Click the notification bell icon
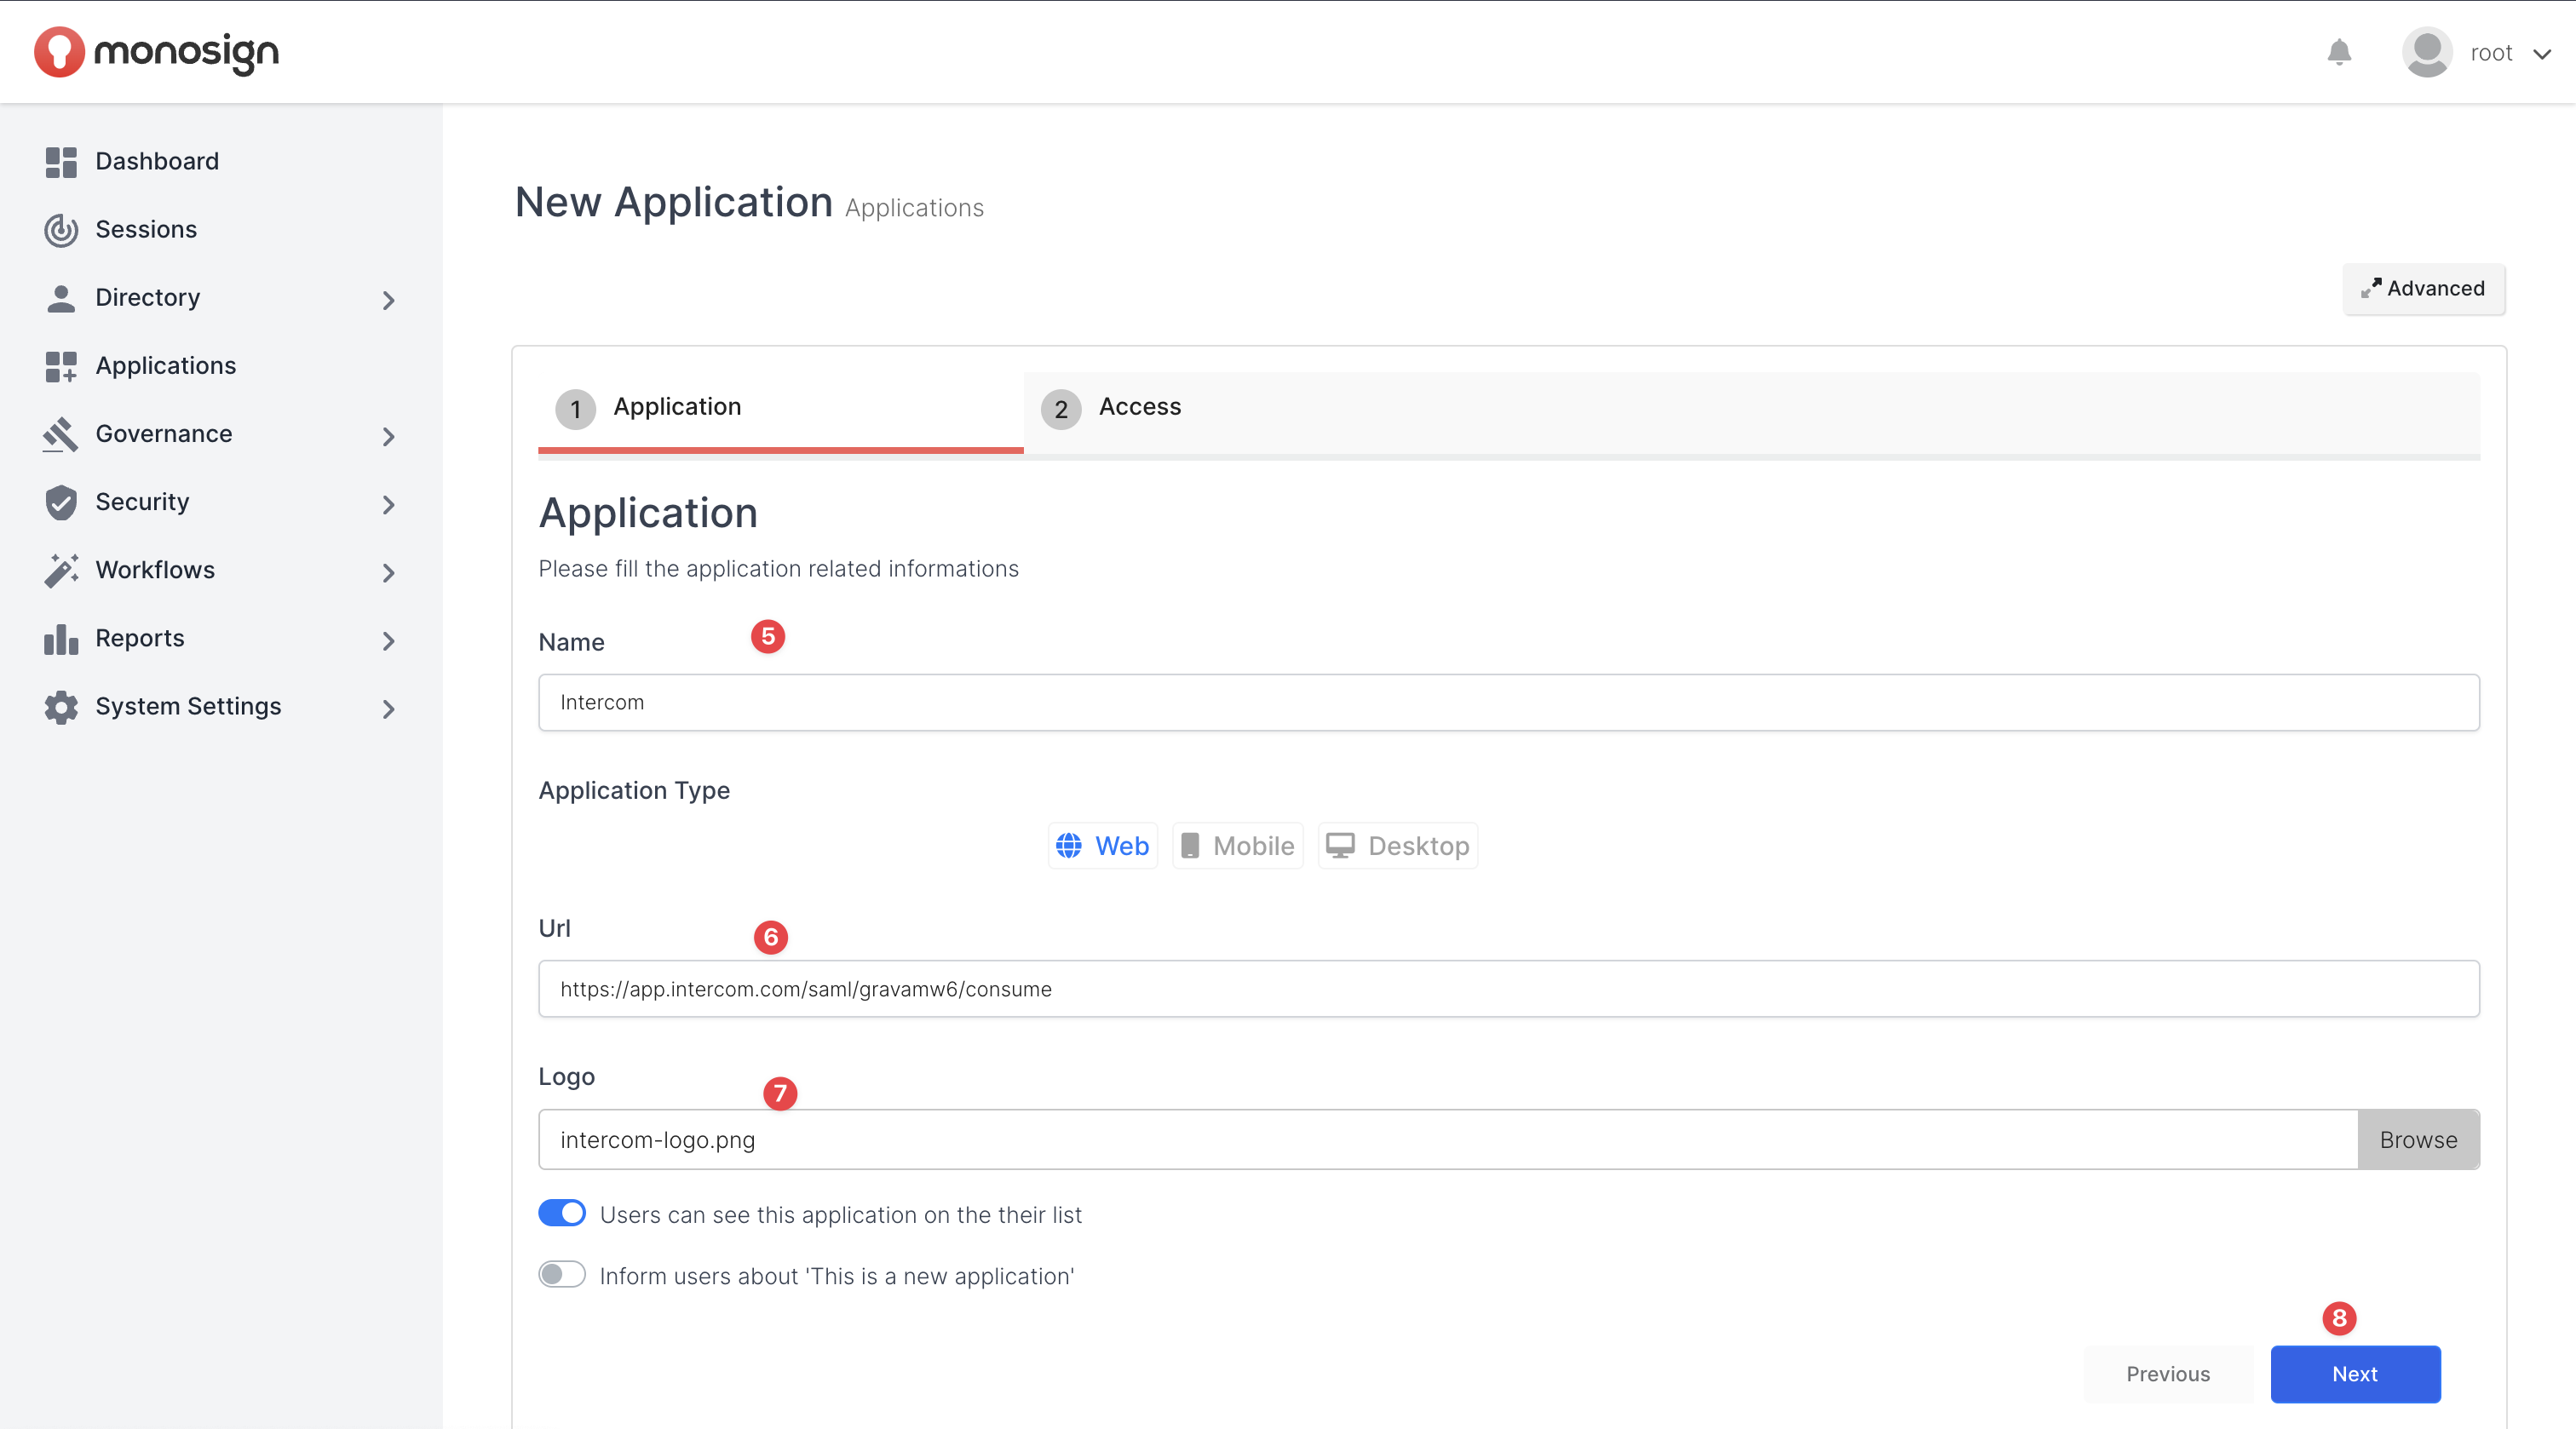Screen dimensions: 2576x1429 2339,52
